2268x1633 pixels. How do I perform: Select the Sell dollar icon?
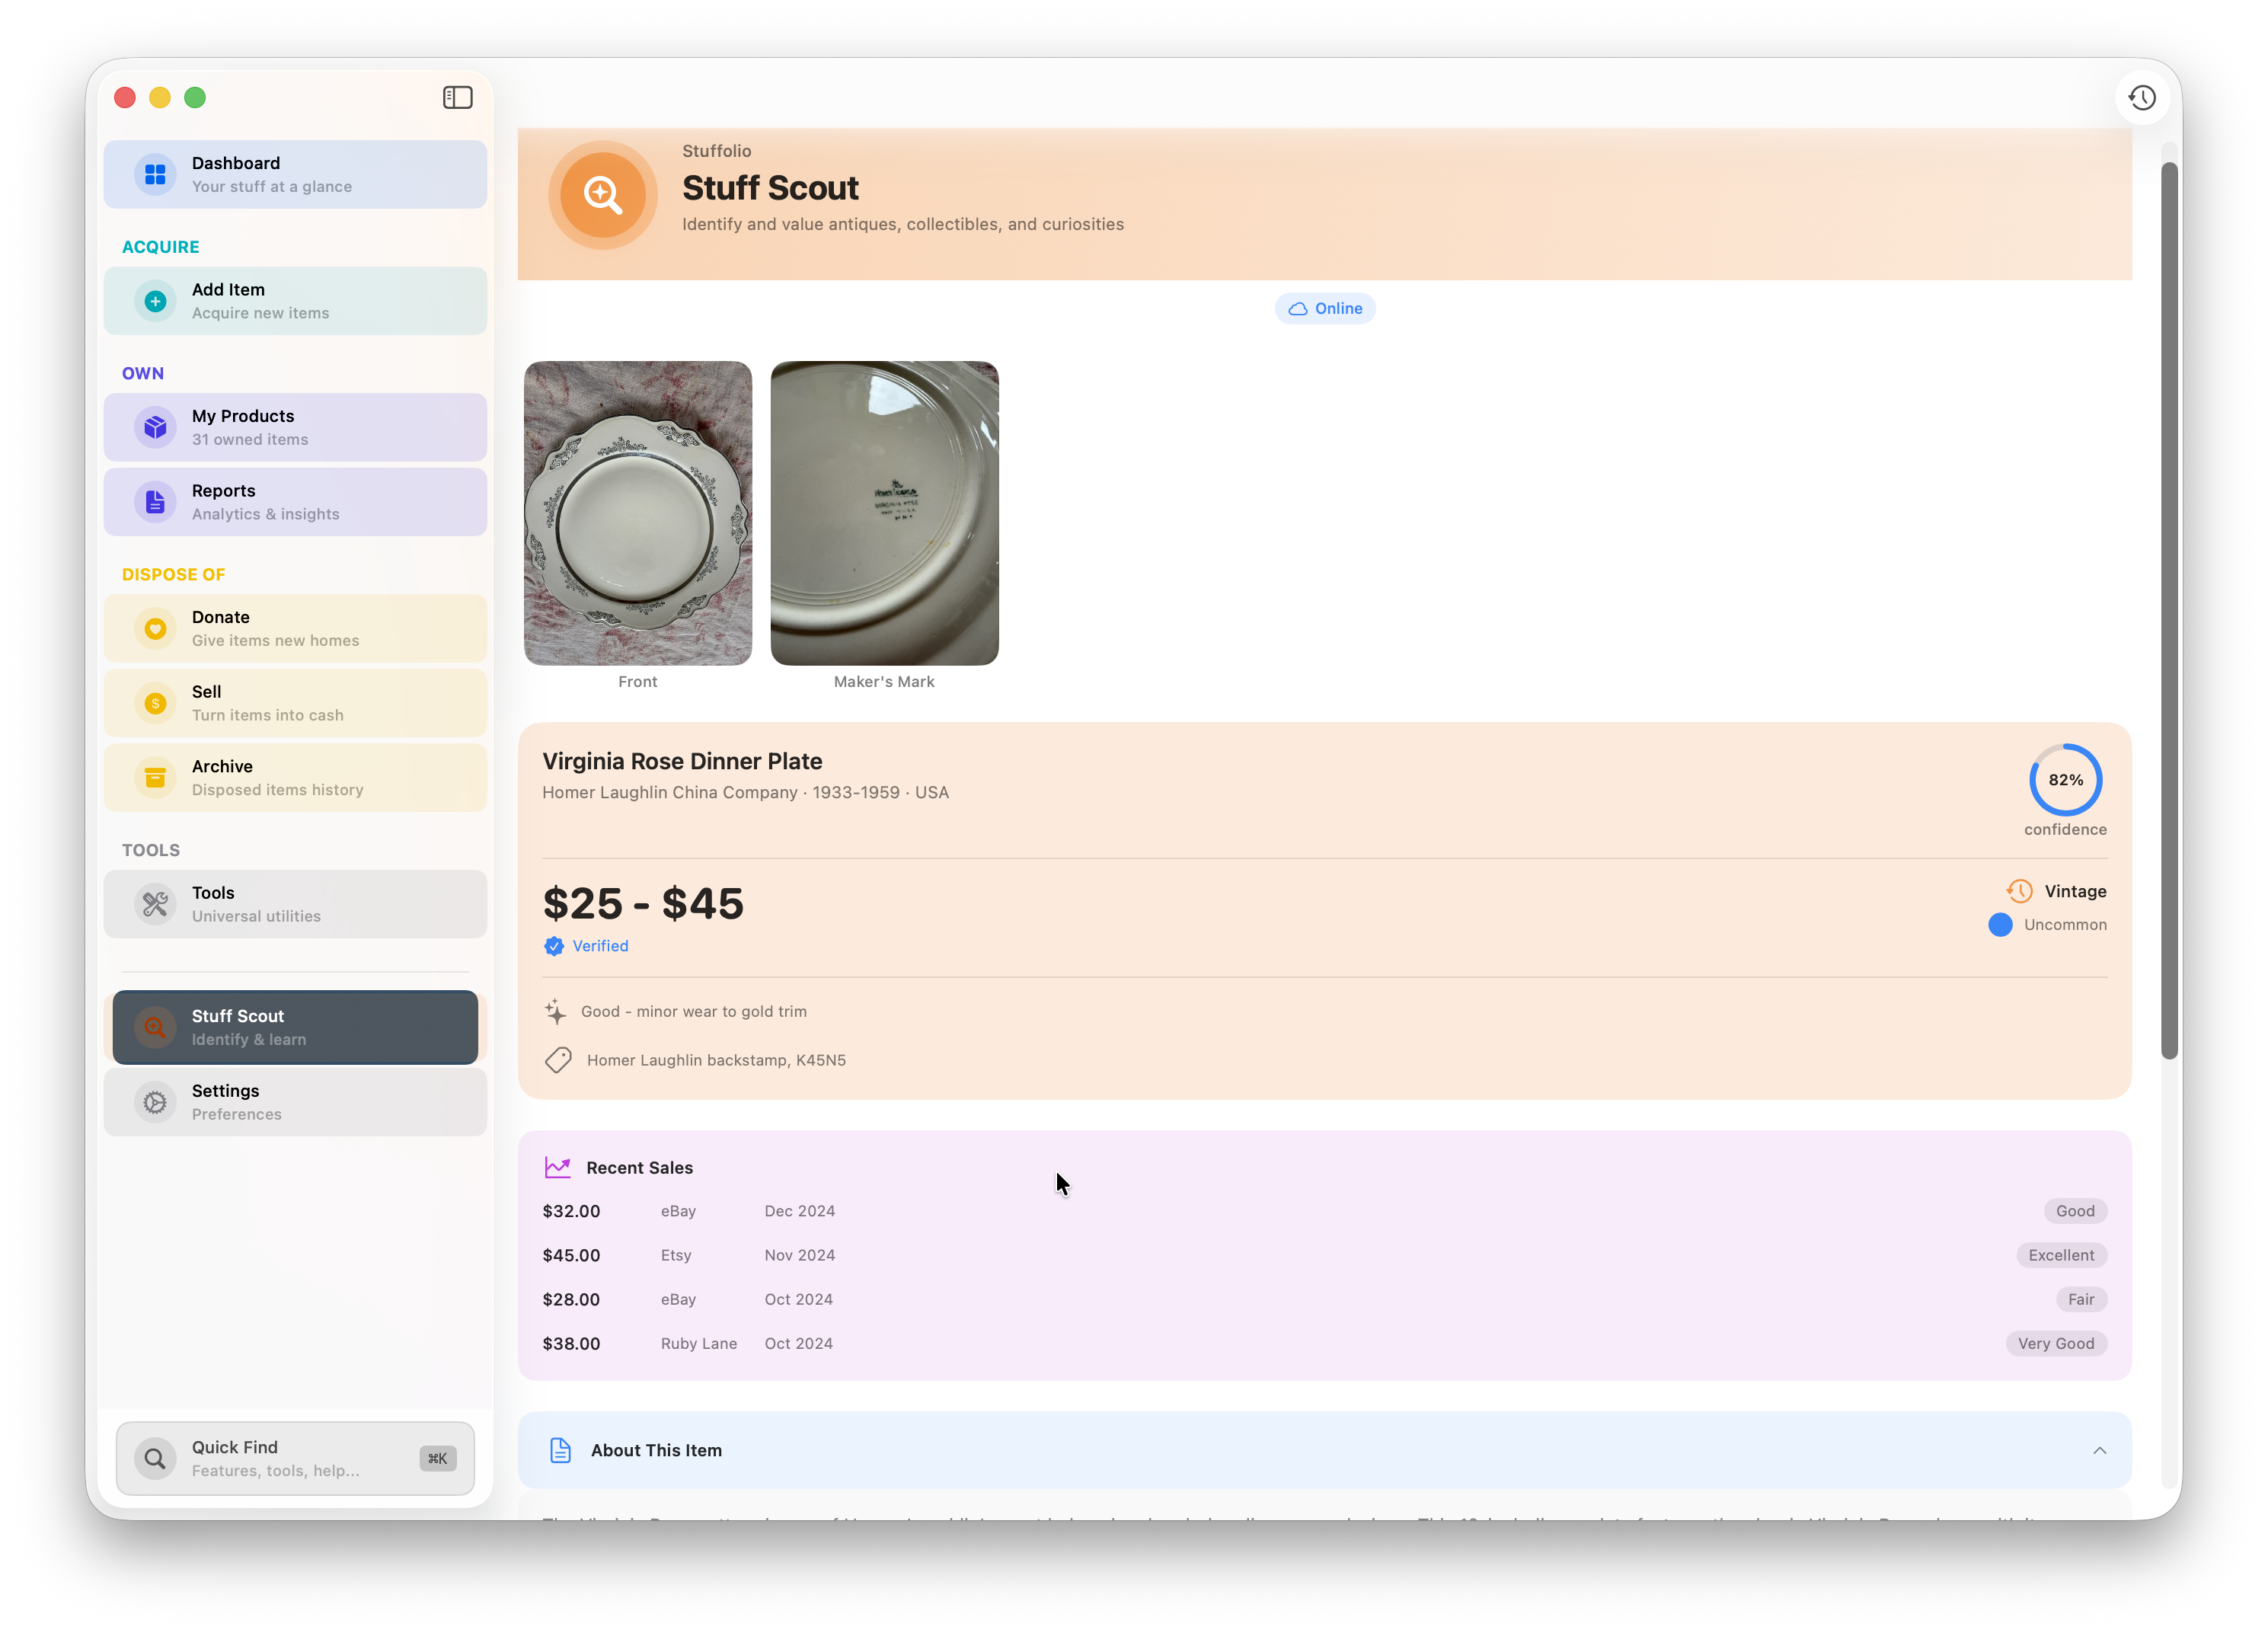click(155, 703)
